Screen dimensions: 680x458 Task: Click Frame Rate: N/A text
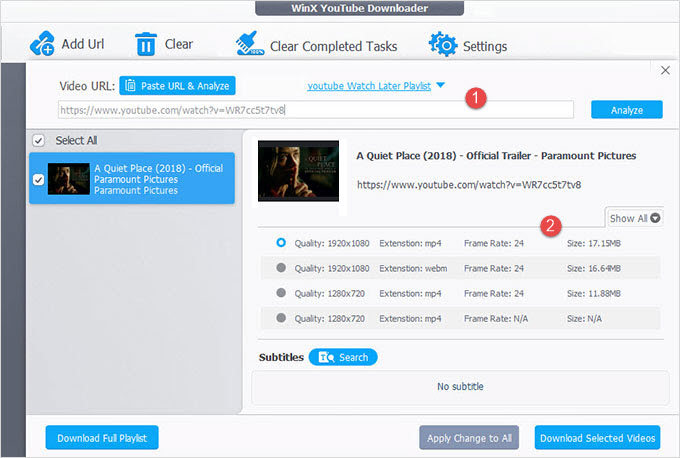click(x=496, y=319)
